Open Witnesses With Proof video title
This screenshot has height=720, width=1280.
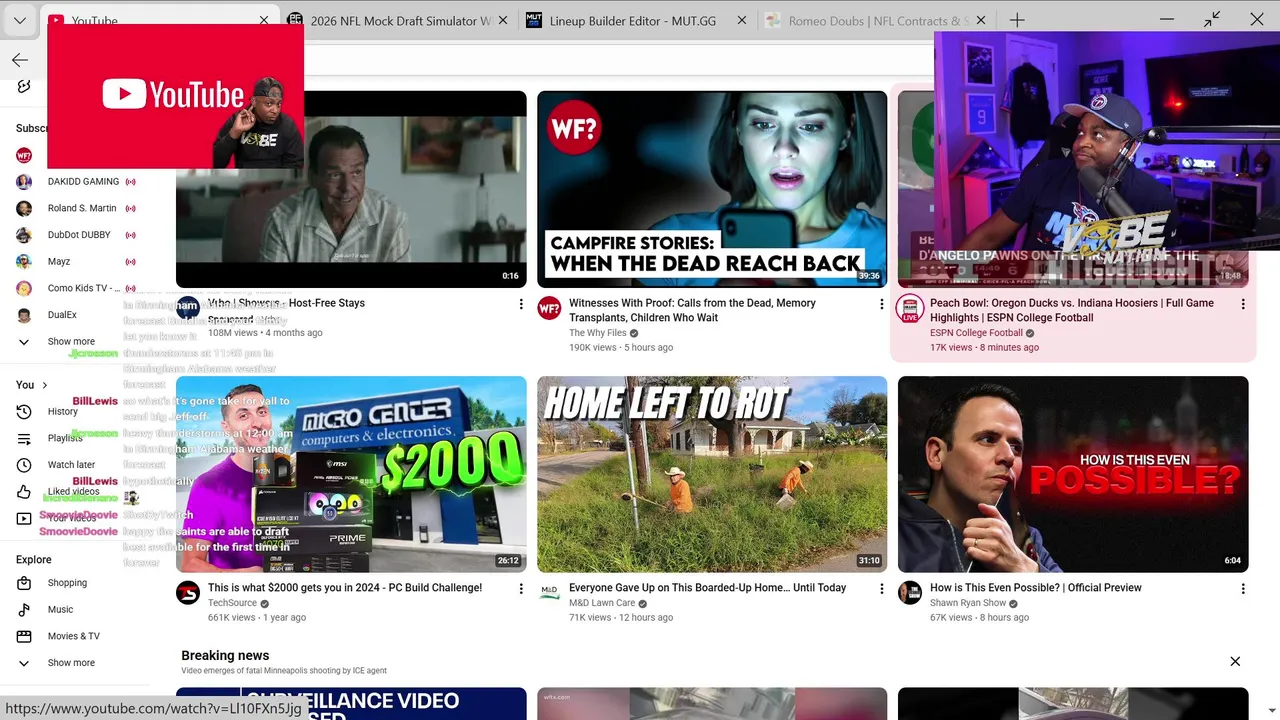(692, 310)
